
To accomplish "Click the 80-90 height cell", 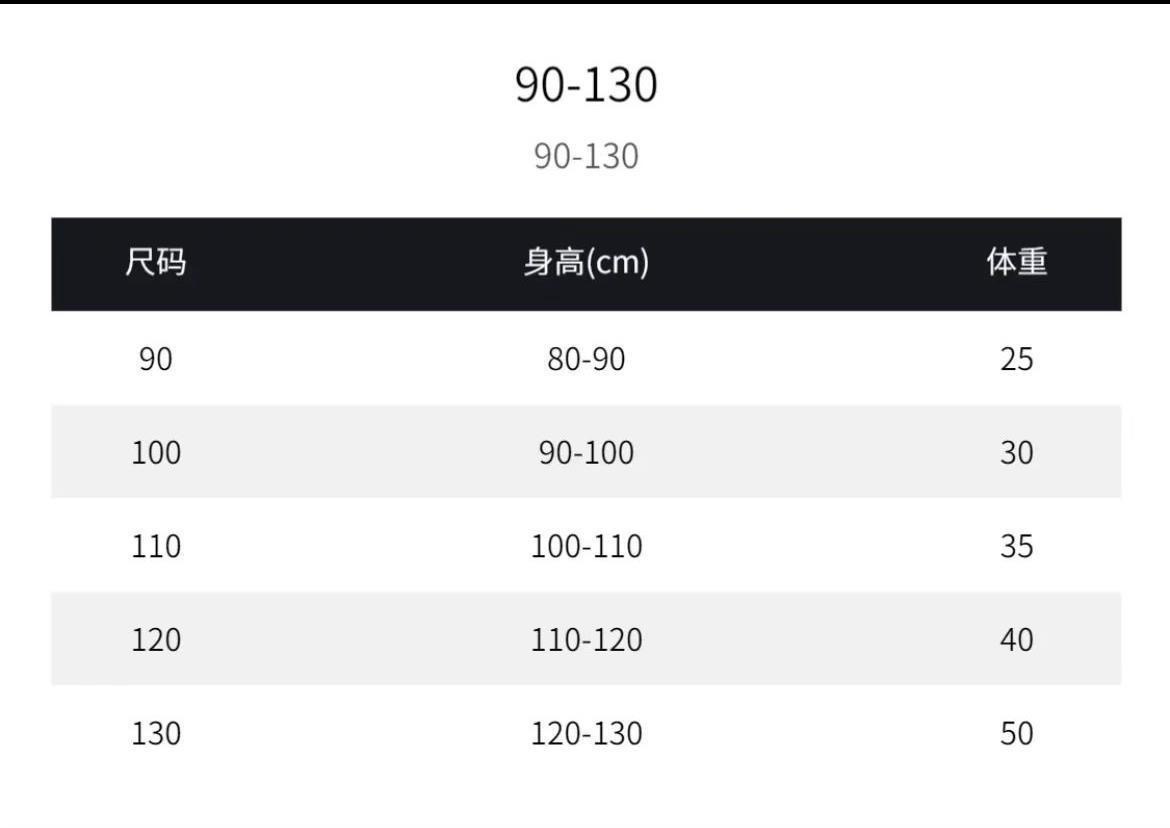I will pyautogui.click(x=586, y=359).
